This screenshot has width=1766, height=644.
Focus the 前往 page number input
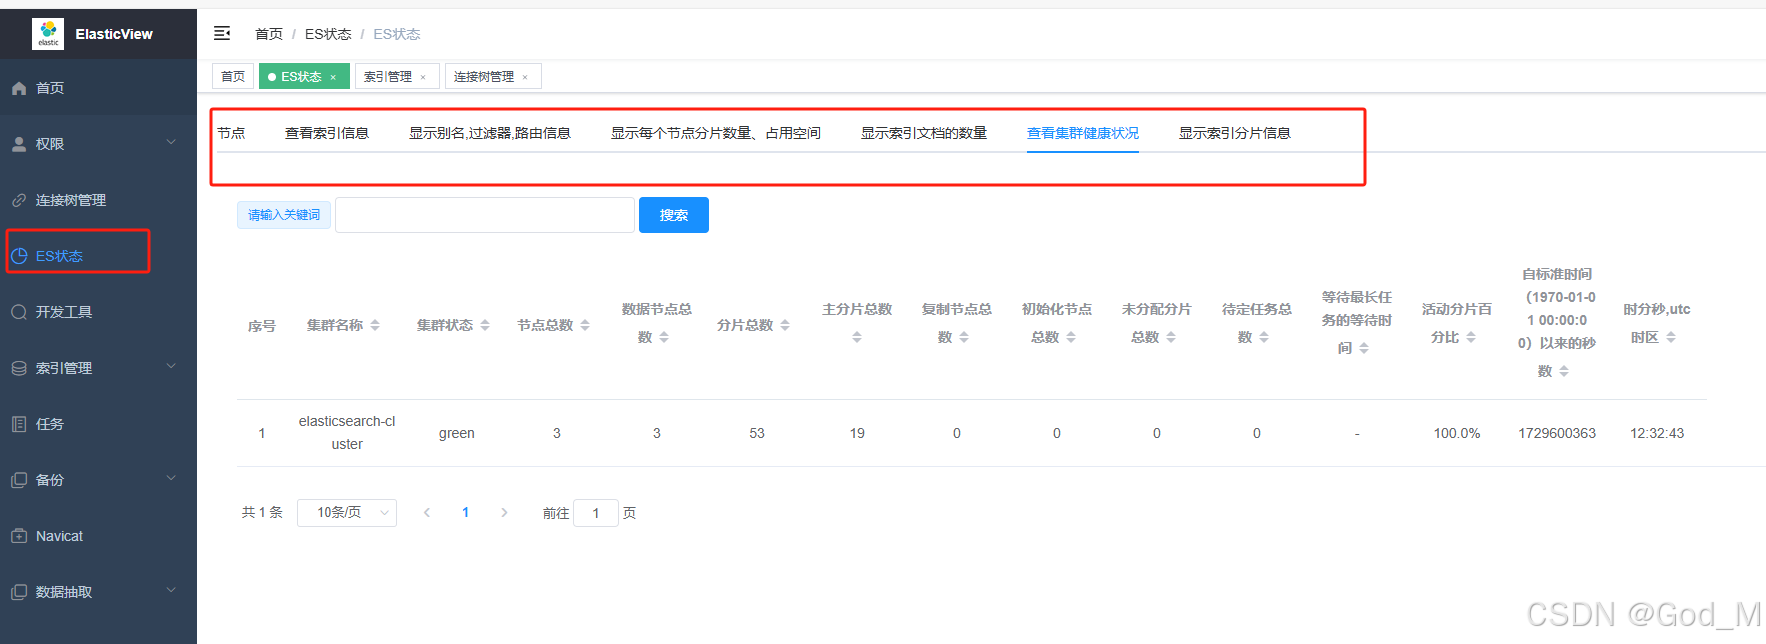(596, 513)
